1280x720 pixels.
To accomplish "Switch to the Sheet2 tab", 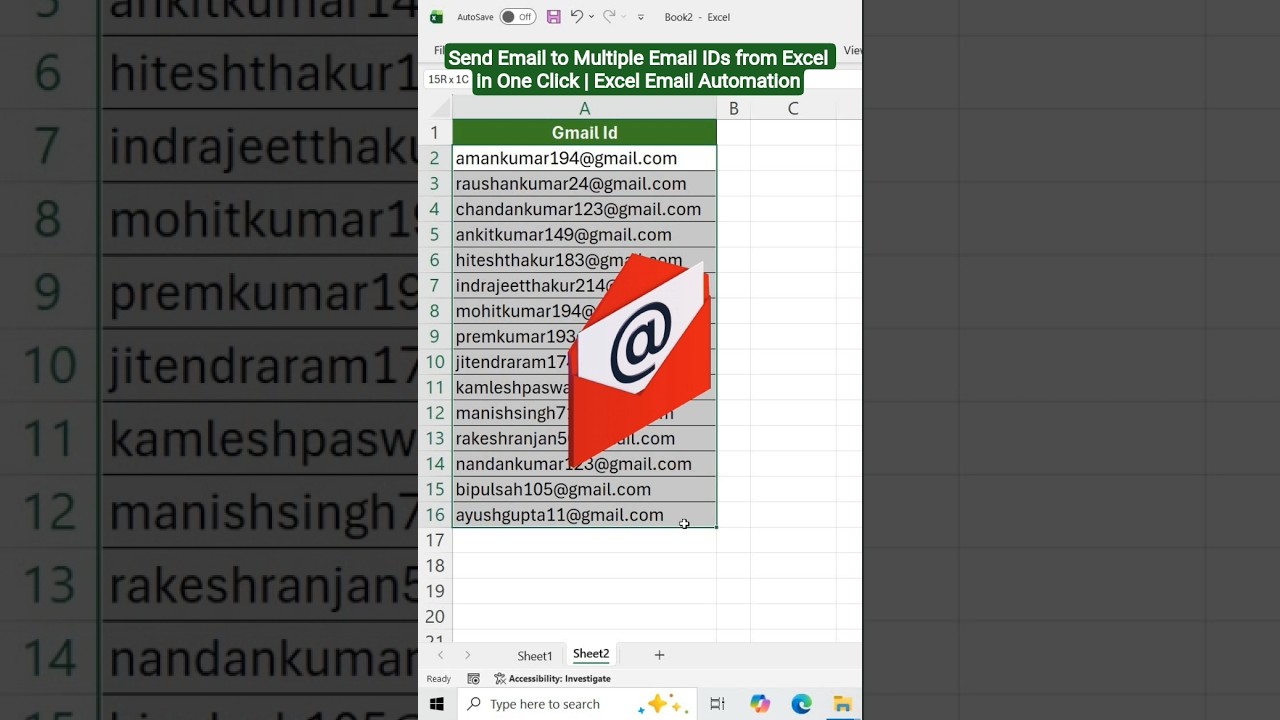I will tap(591, 654).
